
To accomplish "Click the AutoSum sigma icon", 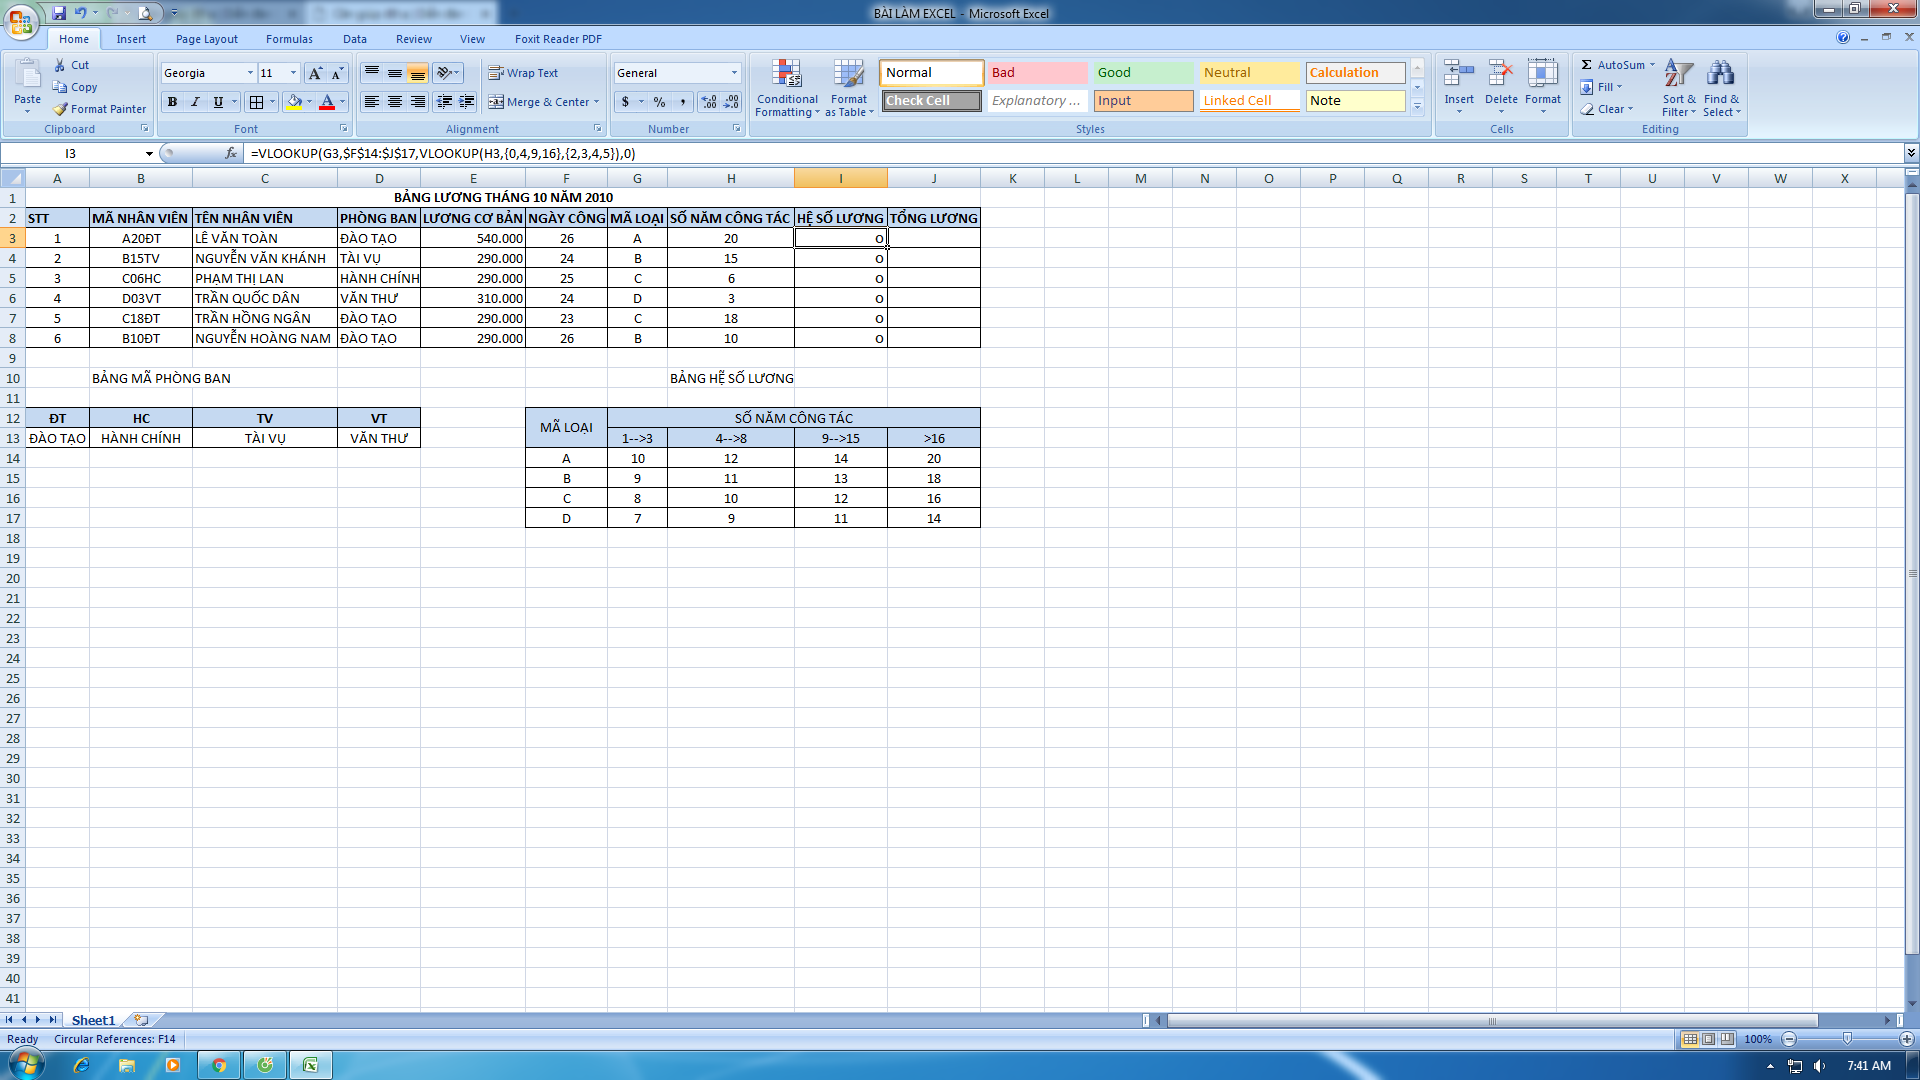I will tap(1587, 65).
